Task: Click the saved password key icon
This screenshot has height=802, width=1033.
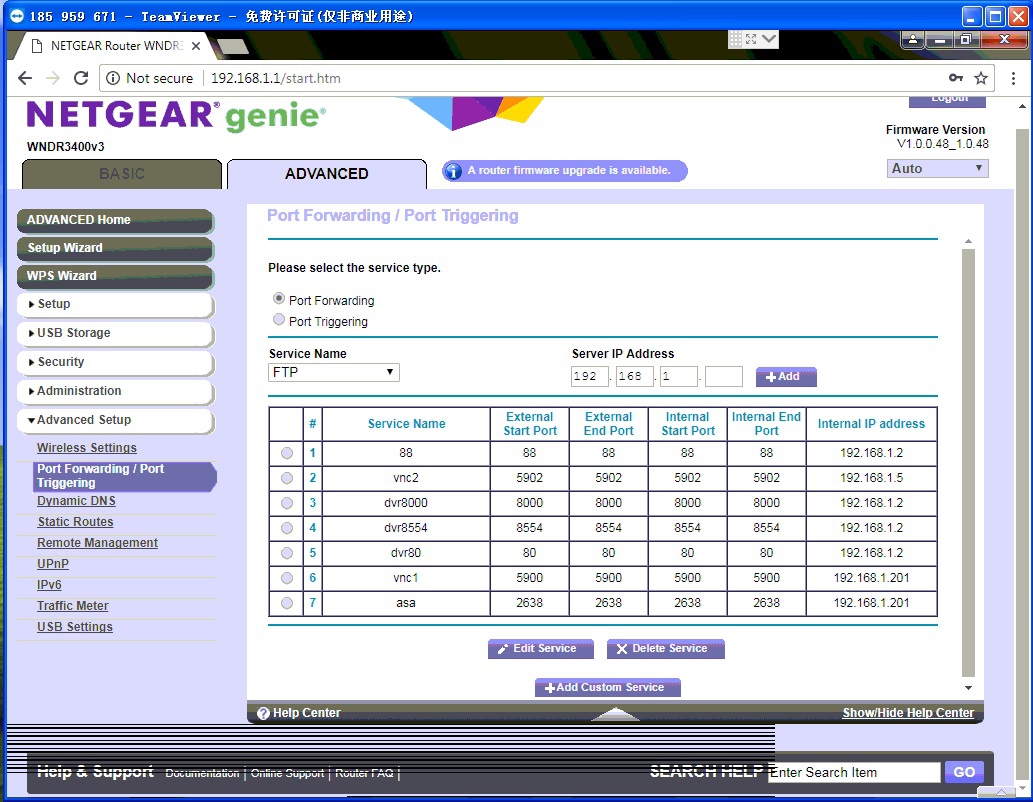Action: pos(956,78)
